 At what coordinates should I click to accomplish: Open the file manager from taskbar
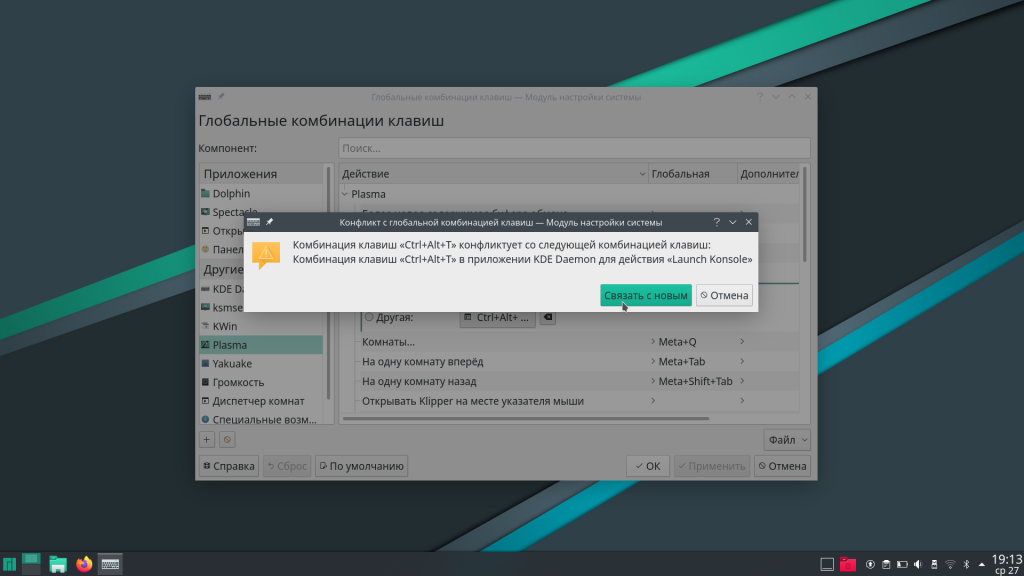[58, 564]
